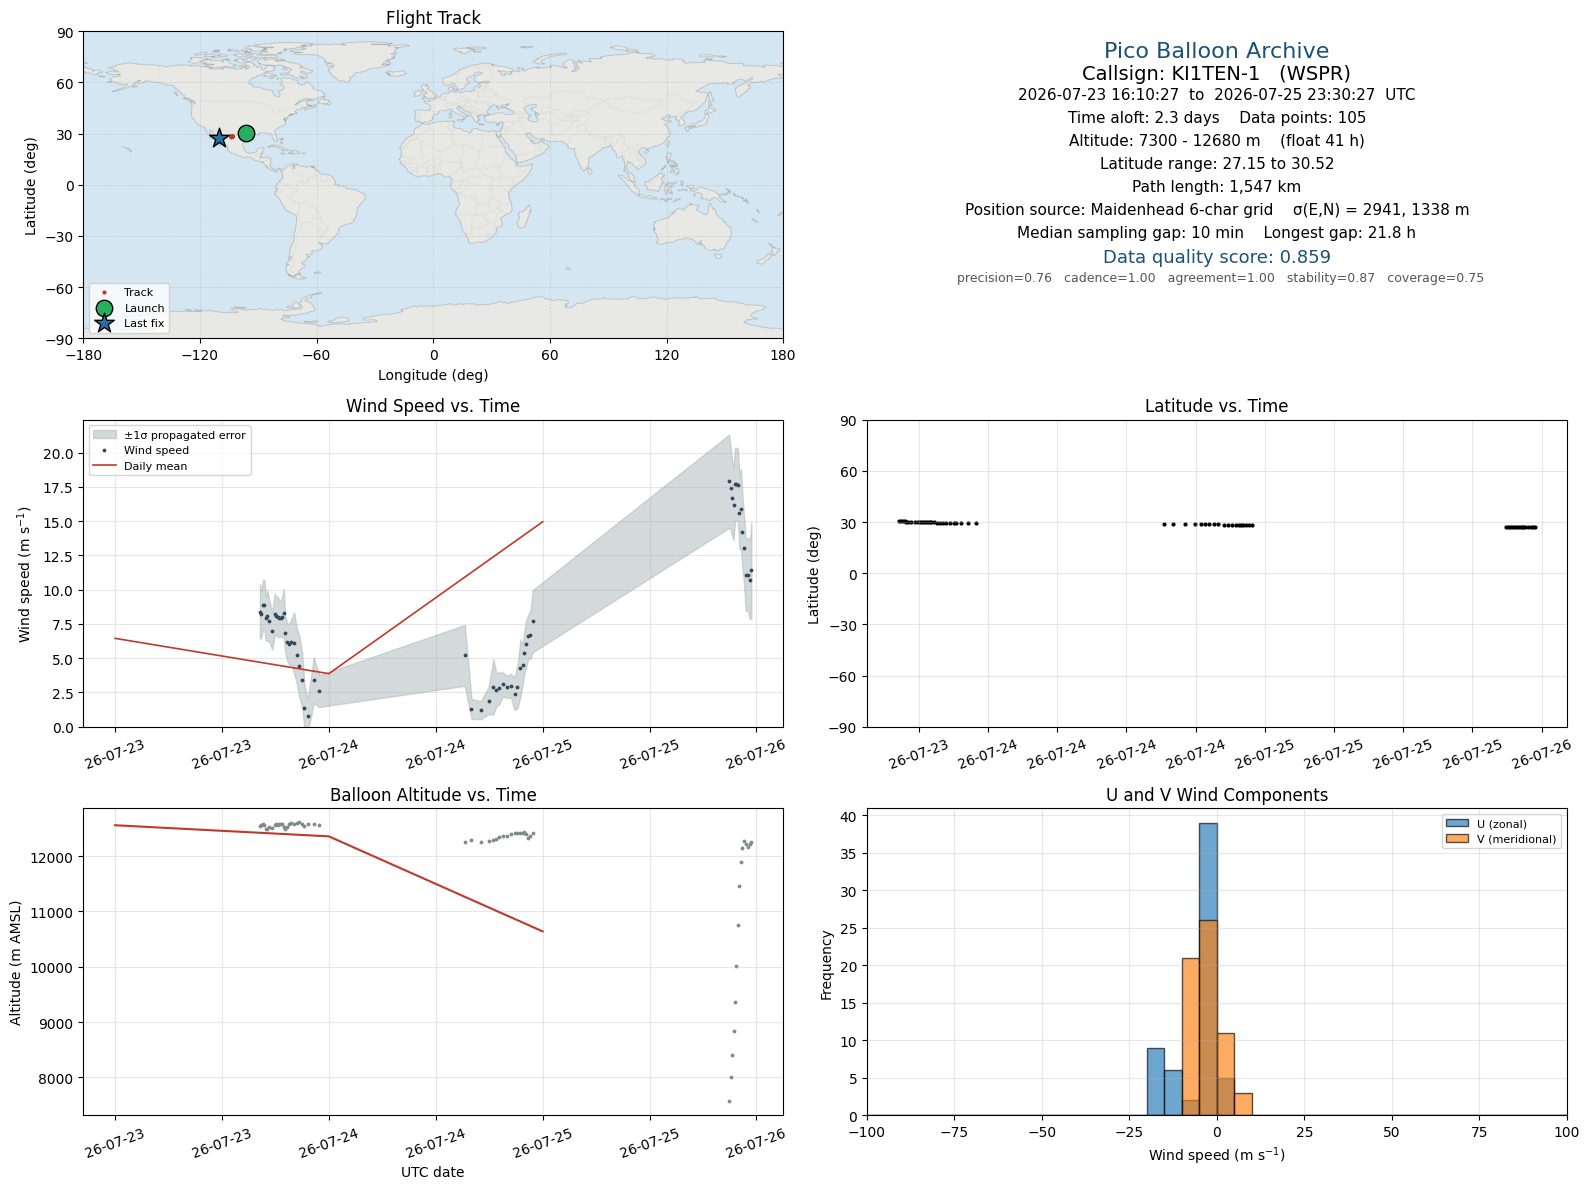Click the rightmost orange V histogram bar

pos(1244,1104)
